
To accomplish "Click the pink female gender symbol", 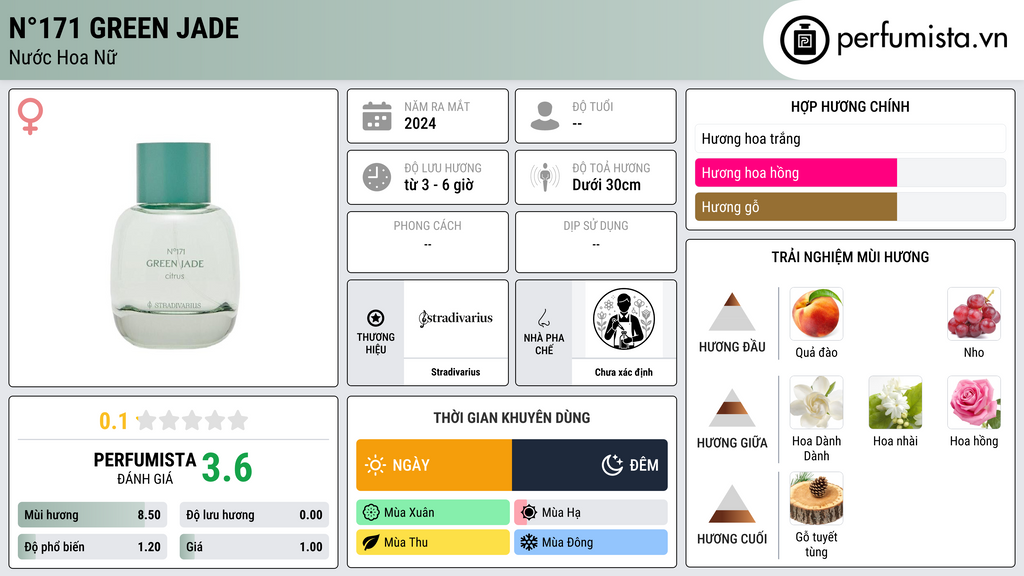I will (30, 116).
